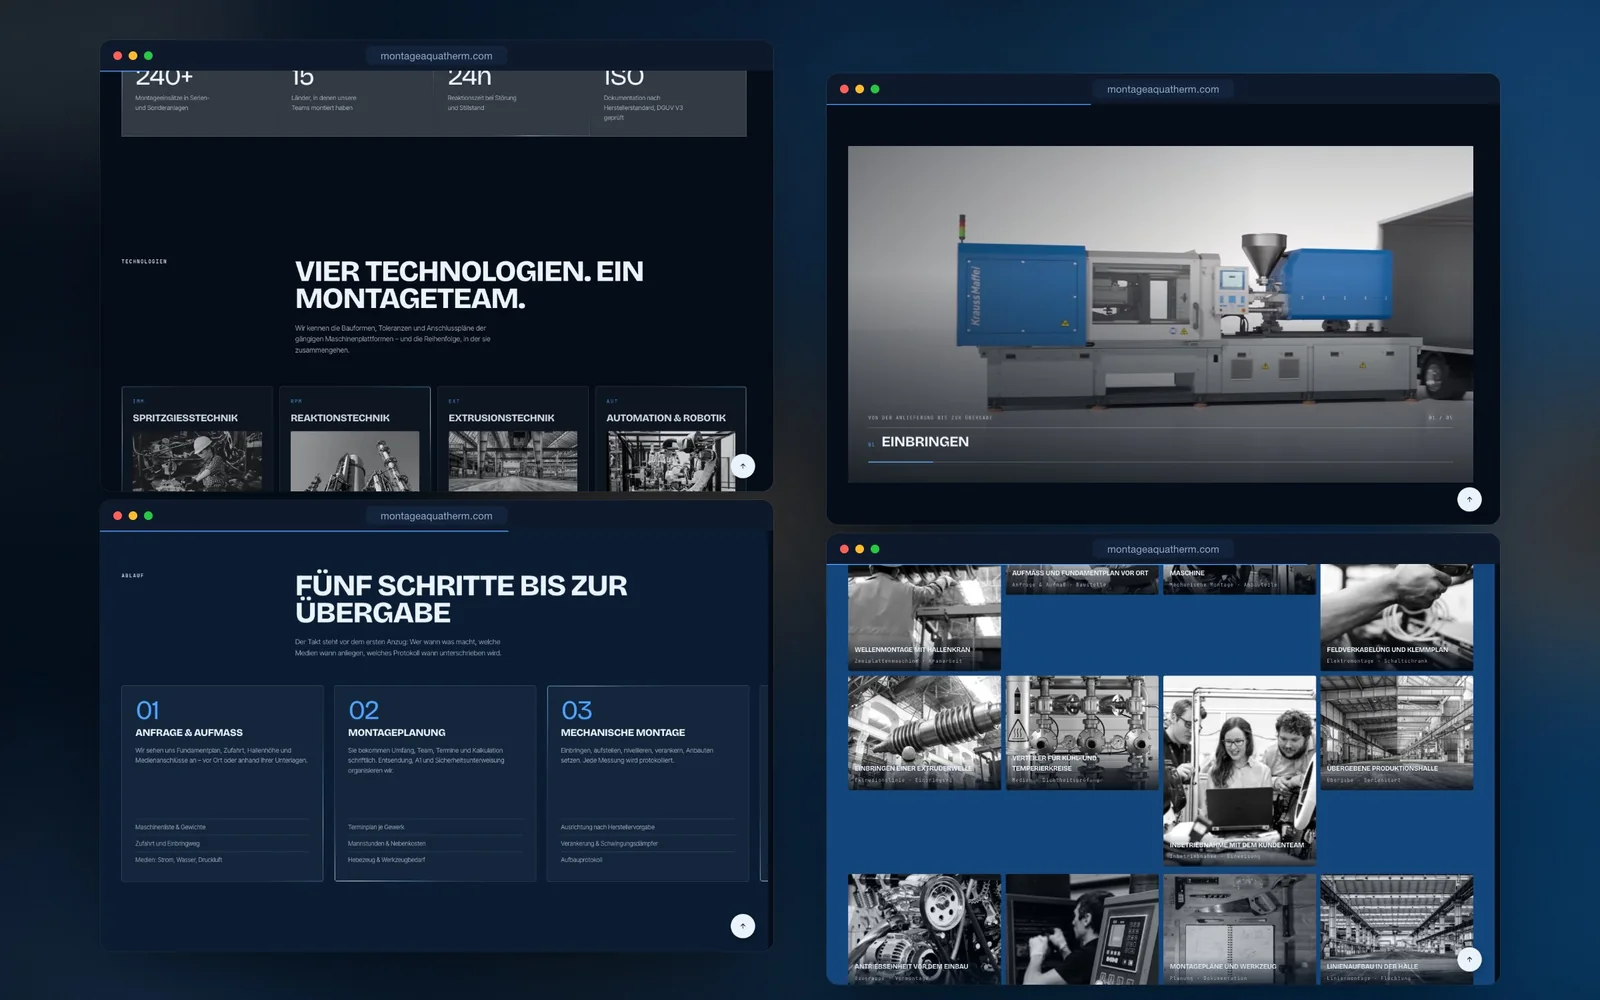Click the Fünf Schritte bis zur Übergabe heading

[x=461, y=599]
